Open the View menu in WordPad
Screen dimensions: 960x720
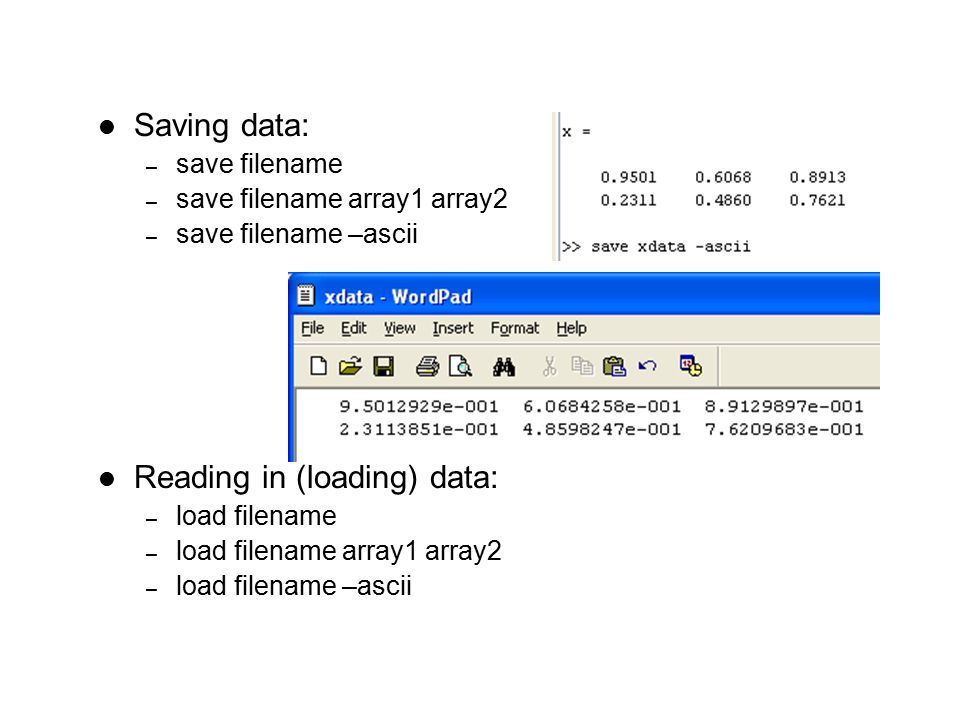tap(400, 329)
